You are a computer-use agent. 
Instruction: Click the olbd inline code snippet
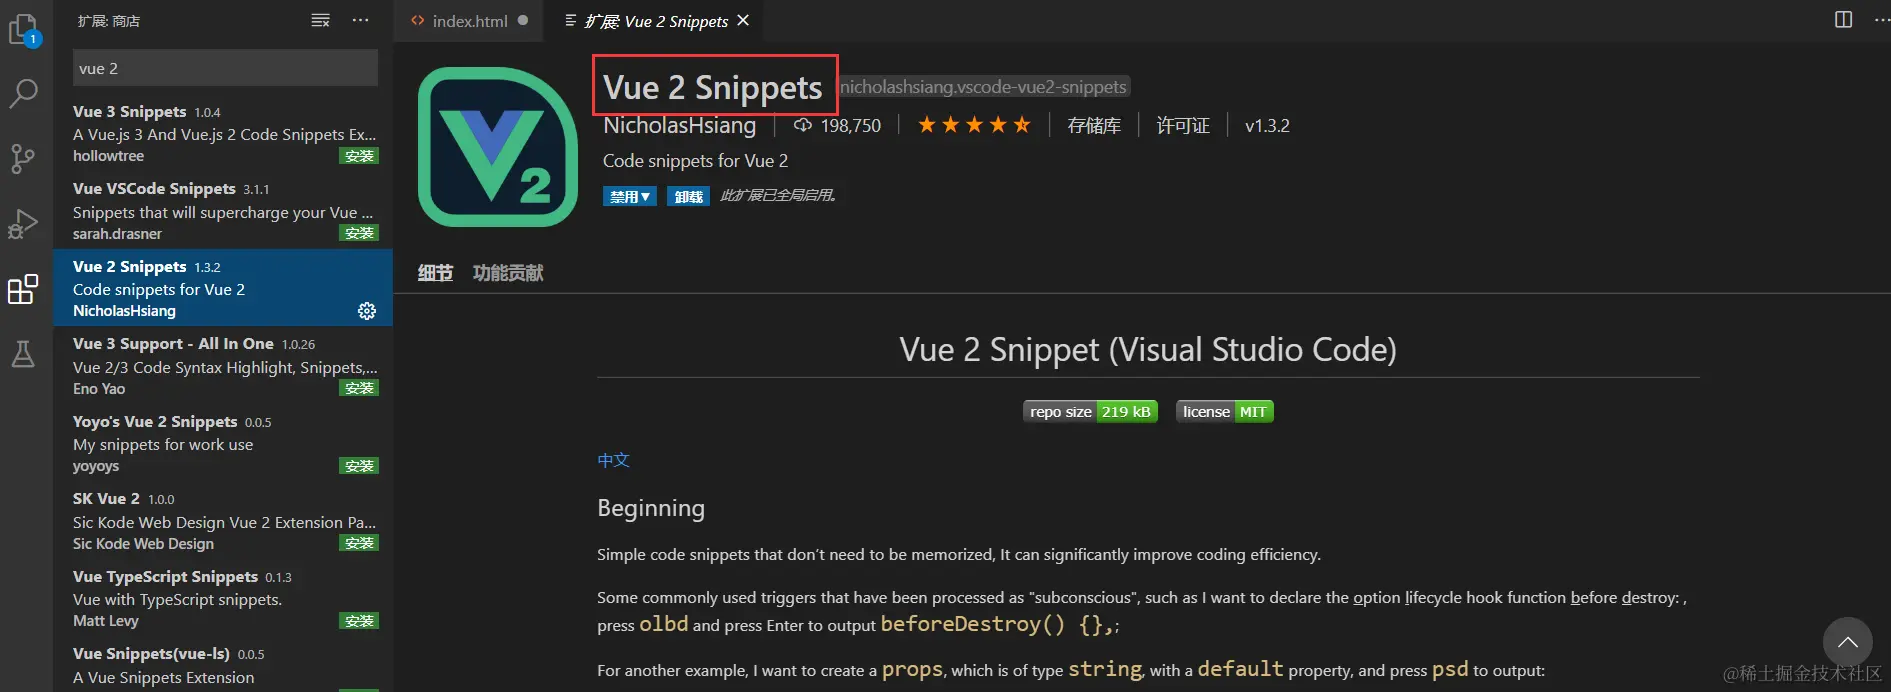pyautogui.click(x=664, y=624)
